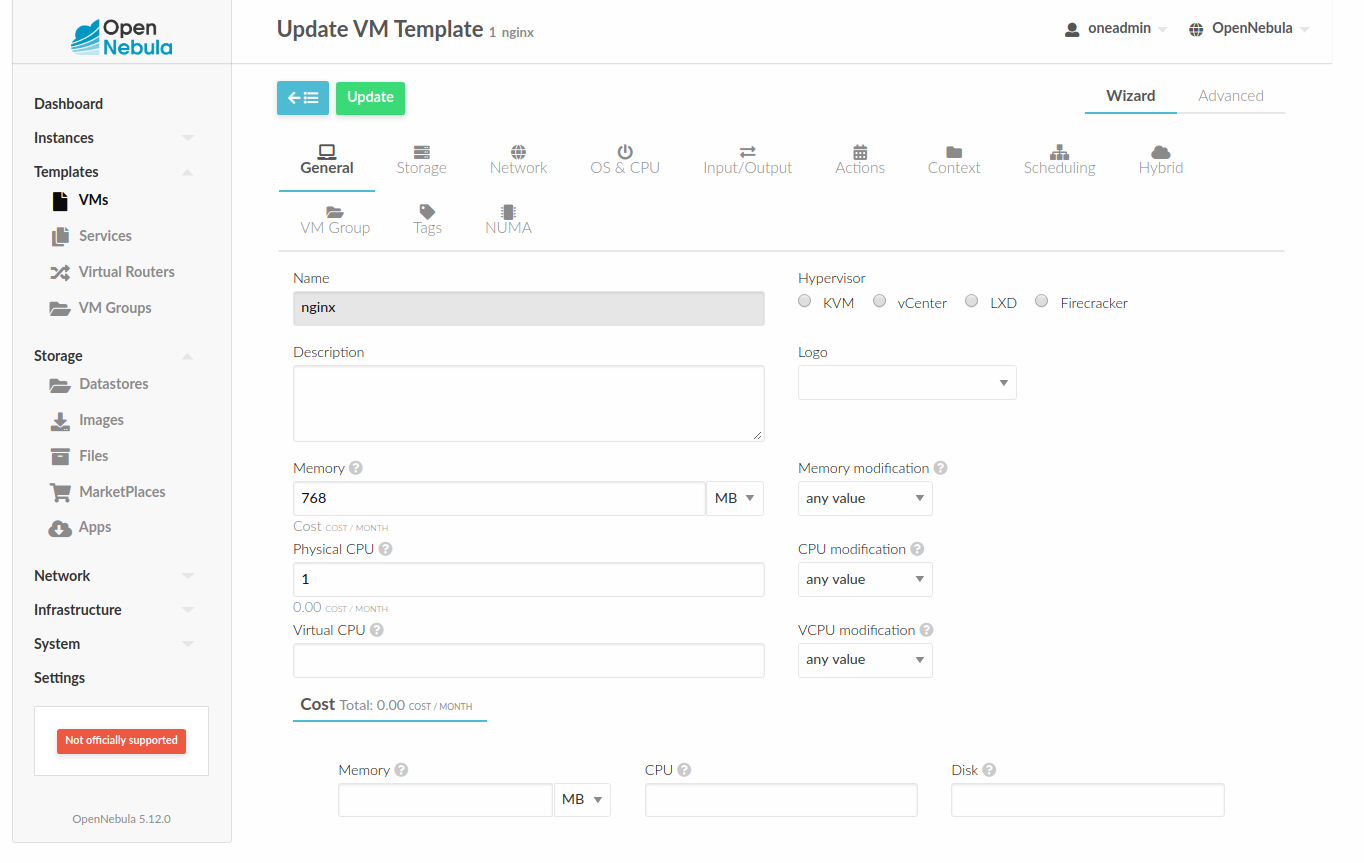Click the Files archive box icon
Screen dimensions: 1364x863
point(60,456)
